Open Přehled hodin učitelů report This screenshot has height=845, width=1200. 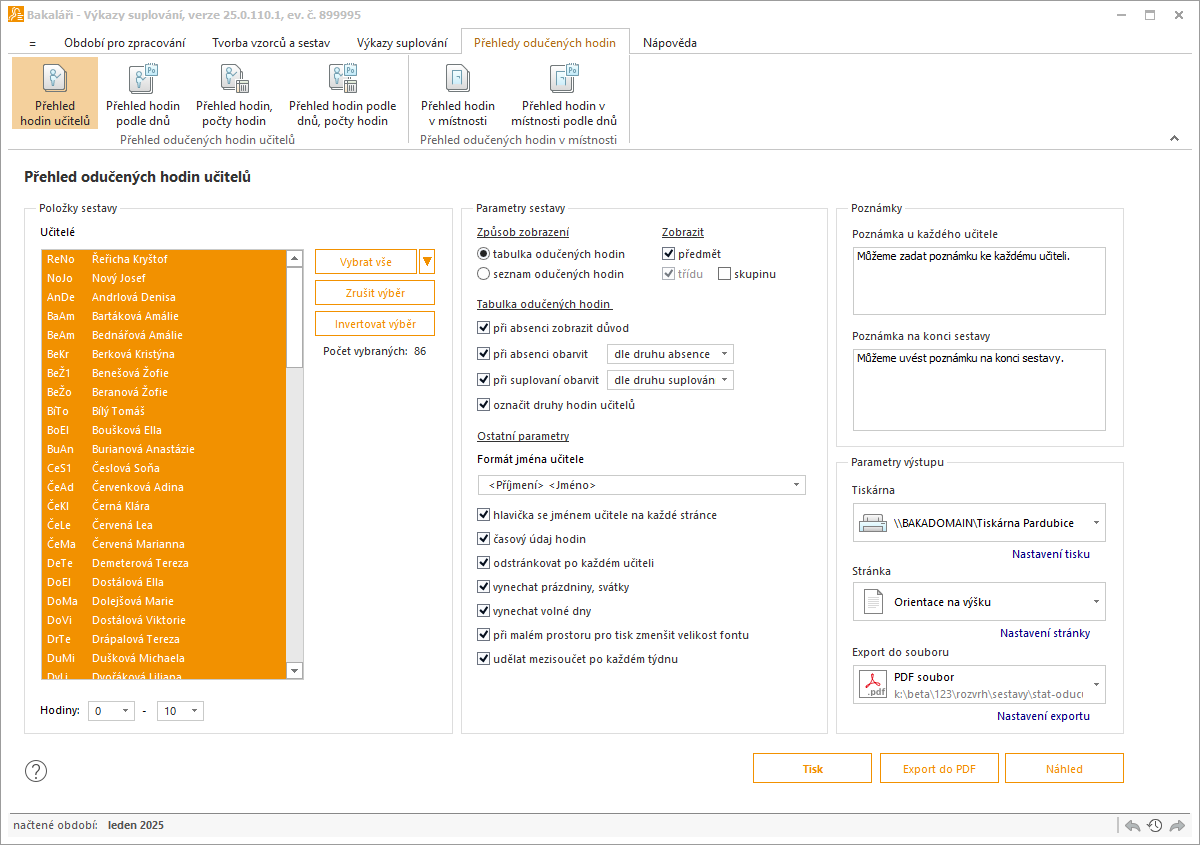coord(55,93)
